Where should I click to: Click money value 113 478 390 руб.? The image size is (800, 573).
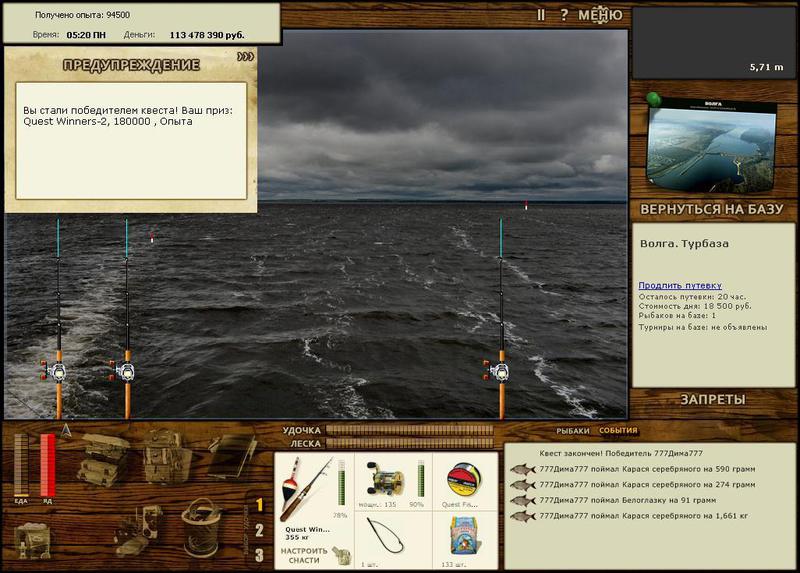207,35
